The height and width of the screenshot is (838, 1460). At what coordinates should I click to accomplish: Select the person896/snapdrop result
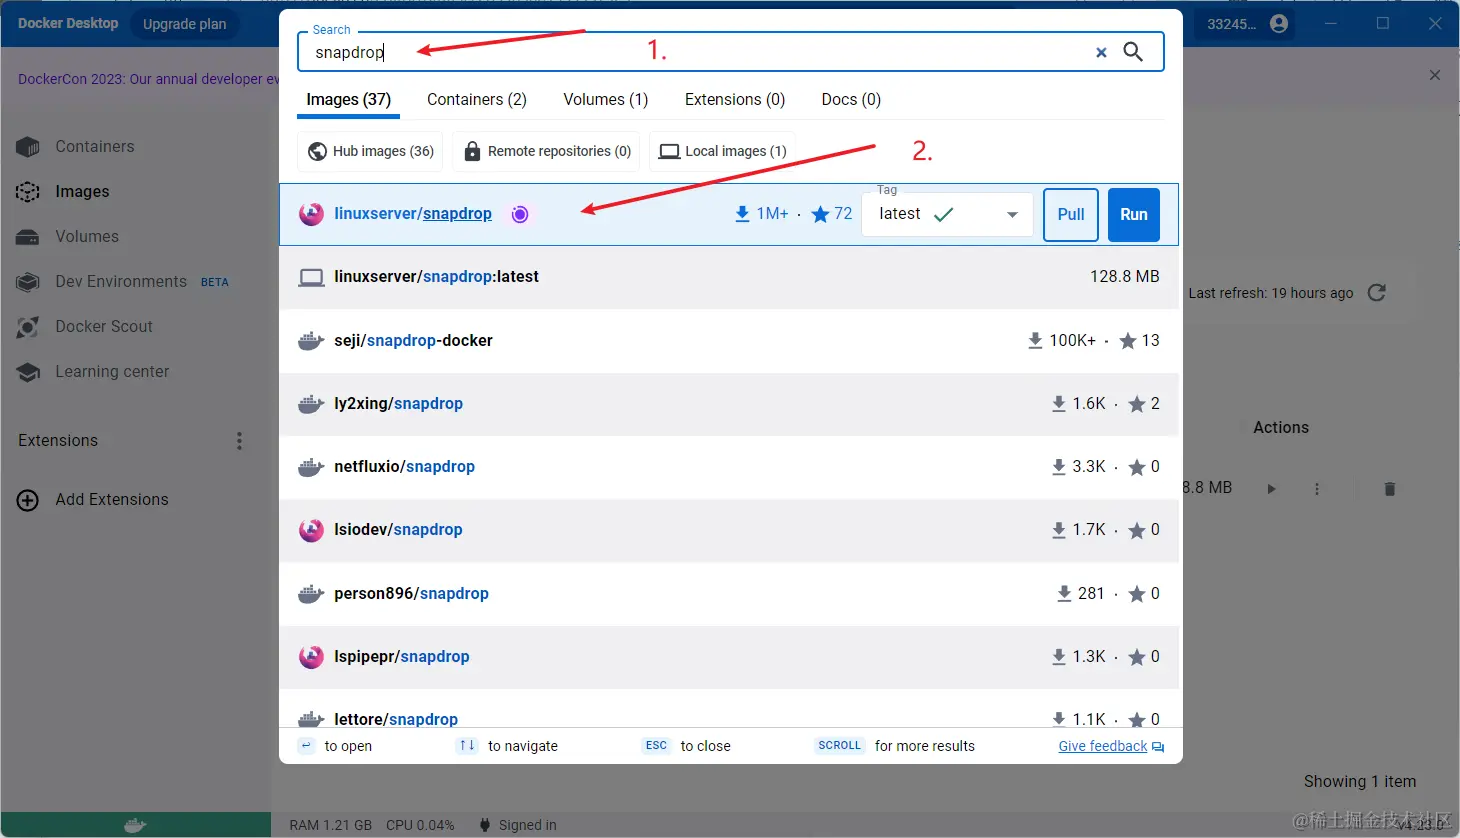point(729,594)
